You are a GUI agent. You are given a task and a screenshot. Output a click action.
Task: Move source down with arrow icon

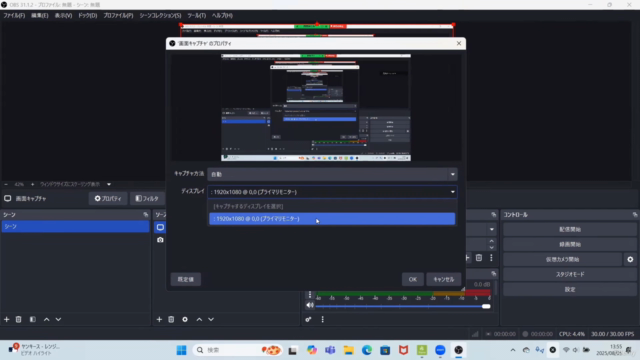(211, 319)
